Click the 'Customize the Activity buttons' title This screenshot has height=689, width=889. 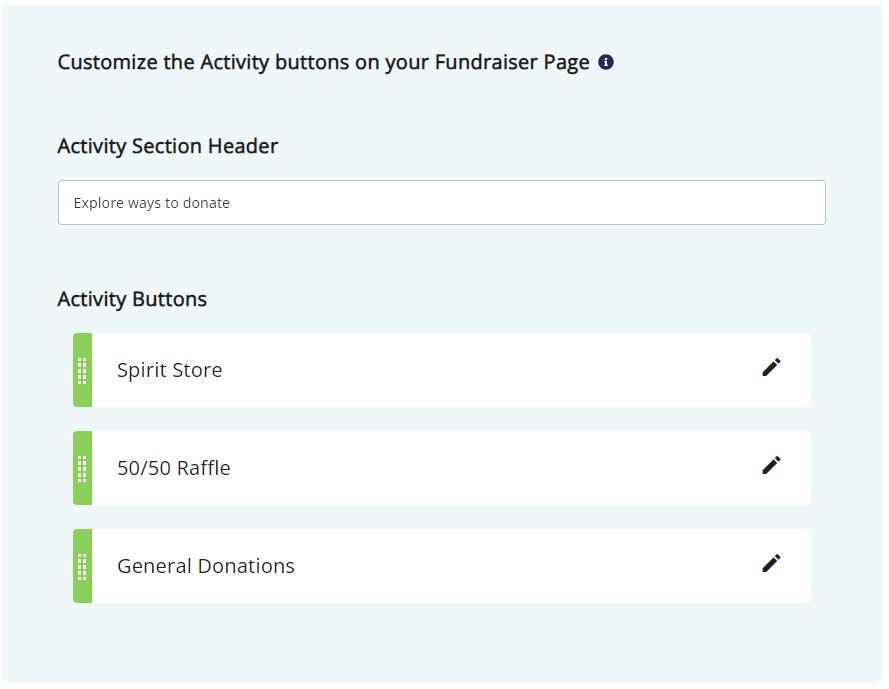[x=322, y=61]
